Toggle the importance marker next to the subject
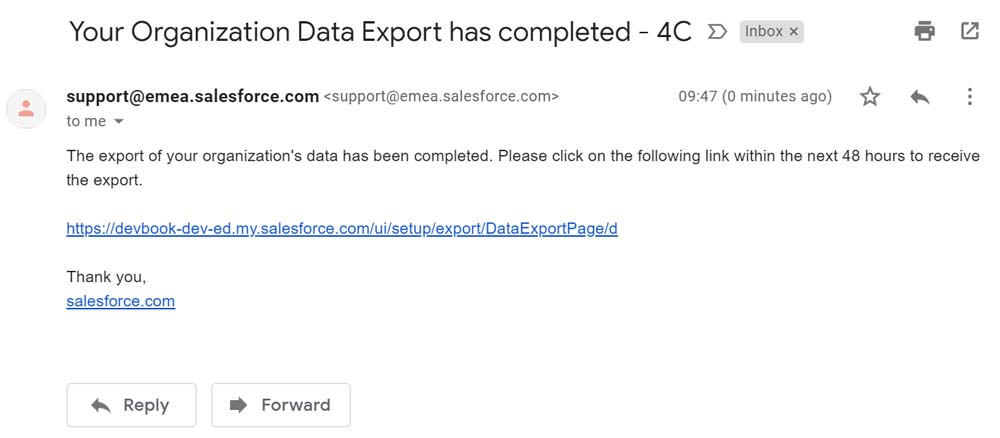The height and width of the screenshot is (438, 1000). click(x=716, y=32)
